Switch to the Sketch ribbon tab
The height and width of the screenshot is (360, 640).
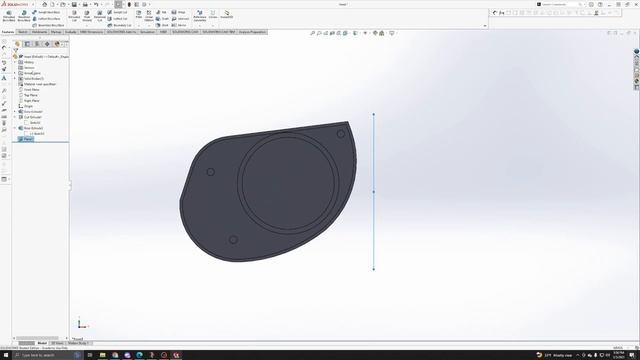(x=23, y=32)
